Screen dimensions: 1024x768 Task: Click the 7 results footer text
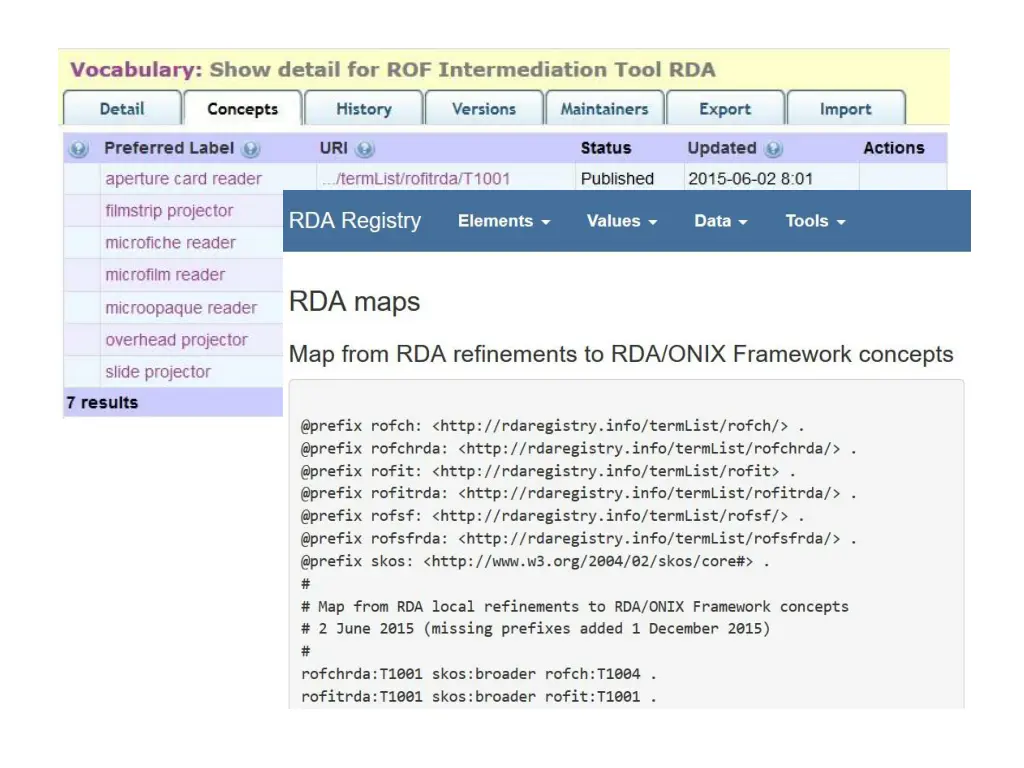pyautogui.click(x=103, y=402)
